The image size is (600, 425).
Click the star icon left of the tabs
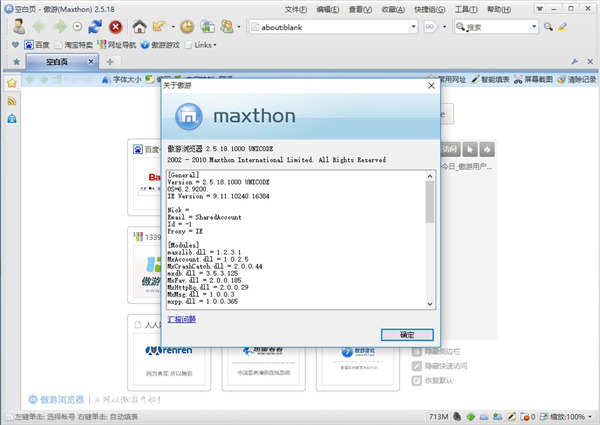(16, 62)
